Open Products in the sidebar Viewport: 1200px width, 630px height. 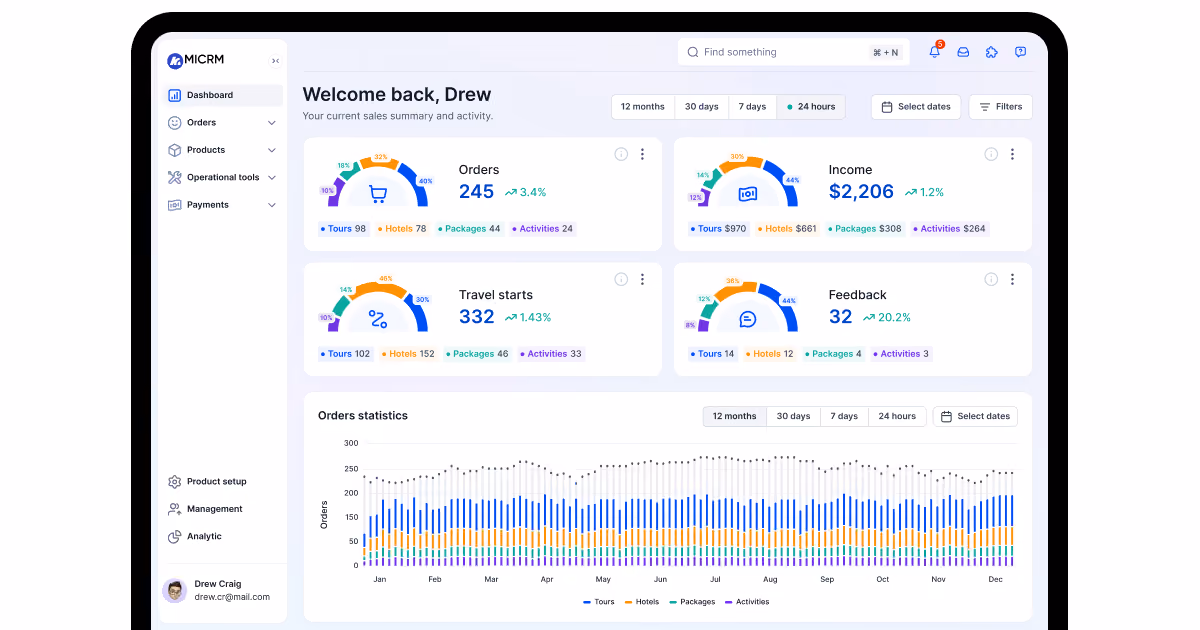[222, 150]
